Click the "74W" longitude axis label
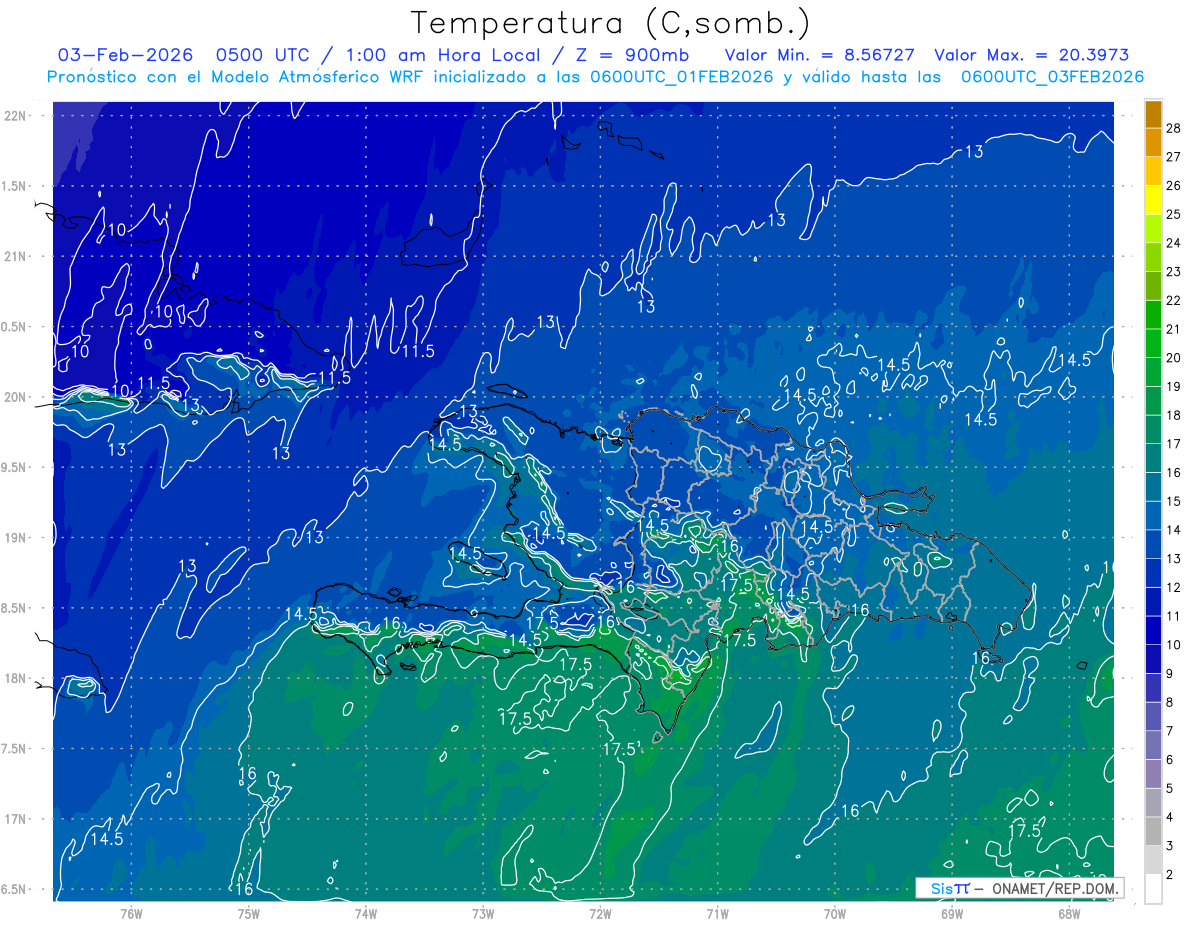 (x=366, y=913)
